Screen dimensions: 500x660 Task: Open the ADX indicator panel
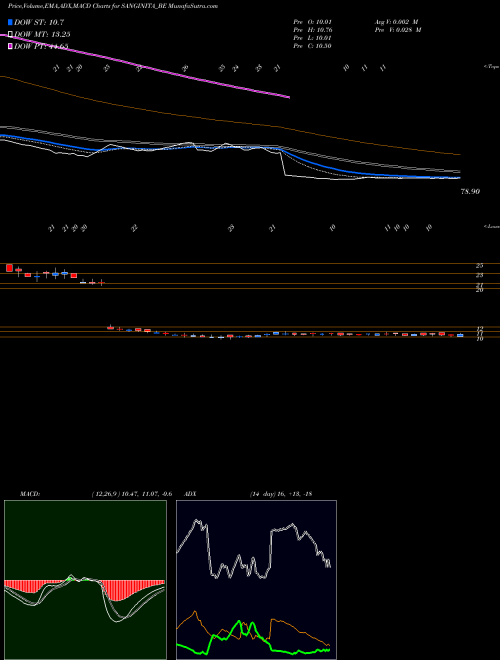(256, 580)
